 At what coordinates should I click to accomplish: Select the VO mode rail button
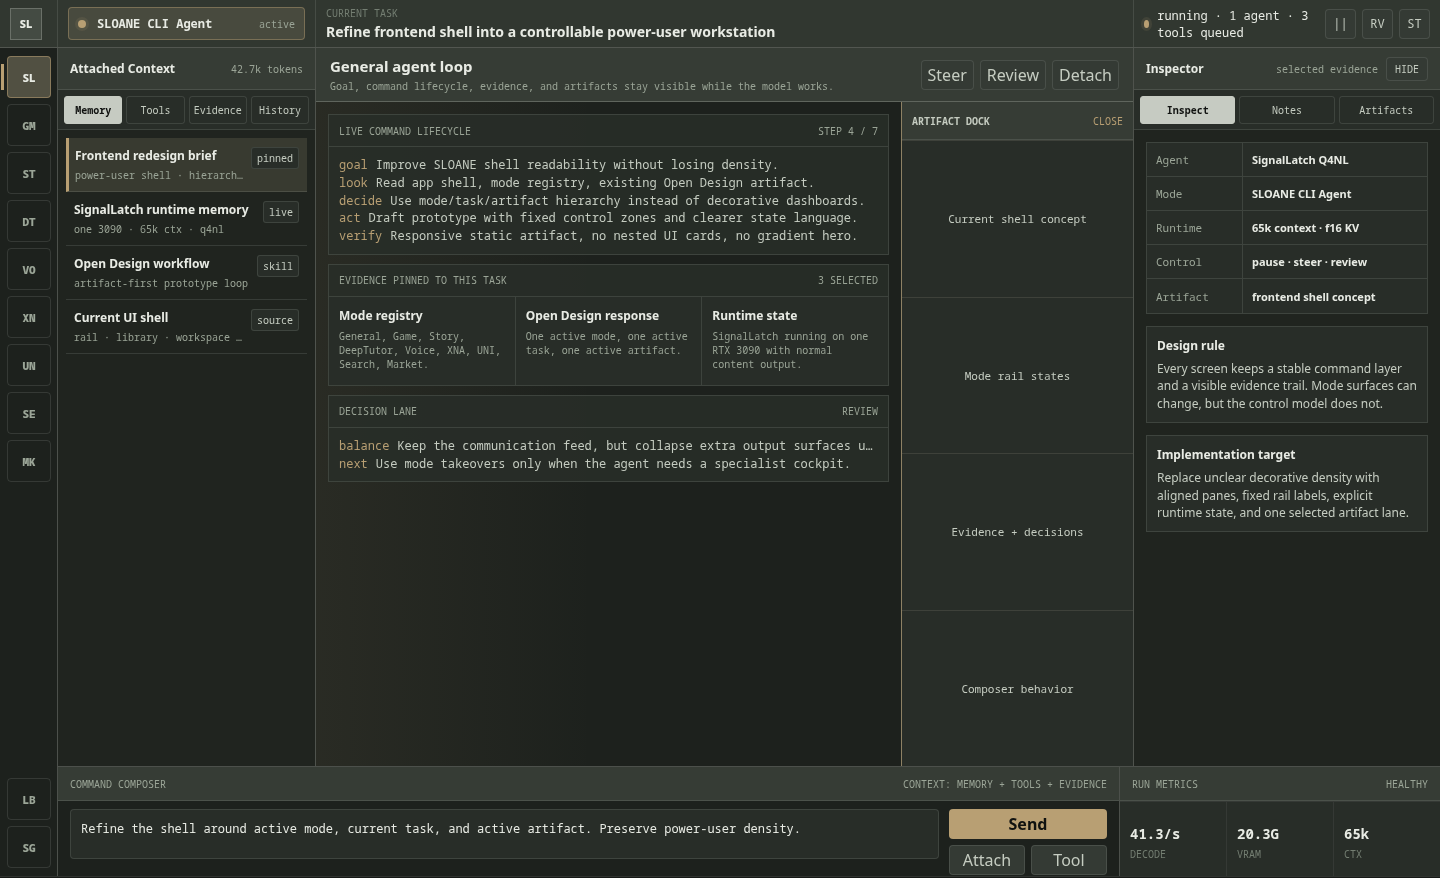[x=29, y=270]
